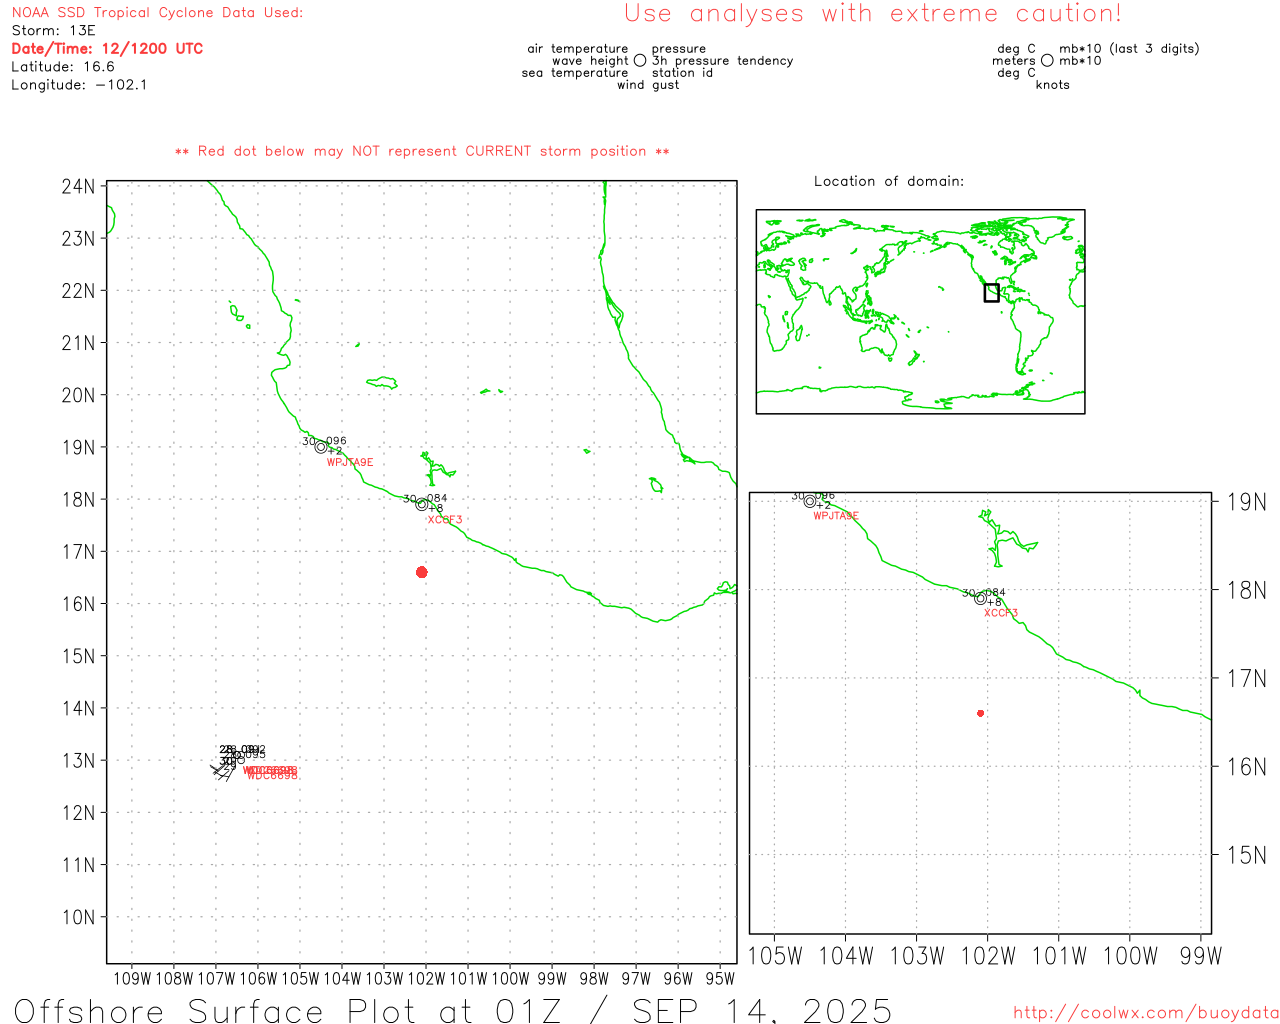Click the 109W longitude axis label
The image size is (1280, 1024).
(132, 979)
